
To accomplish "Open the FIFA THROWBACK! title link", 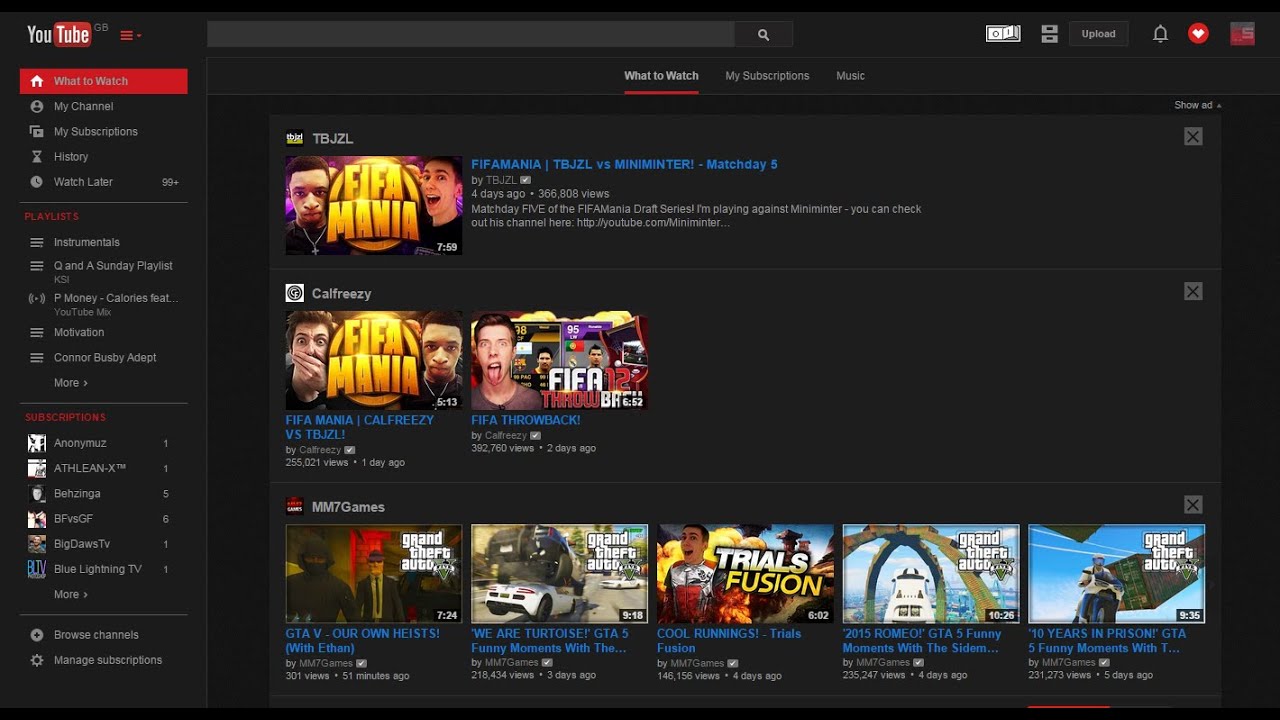I will pos(525,420).
